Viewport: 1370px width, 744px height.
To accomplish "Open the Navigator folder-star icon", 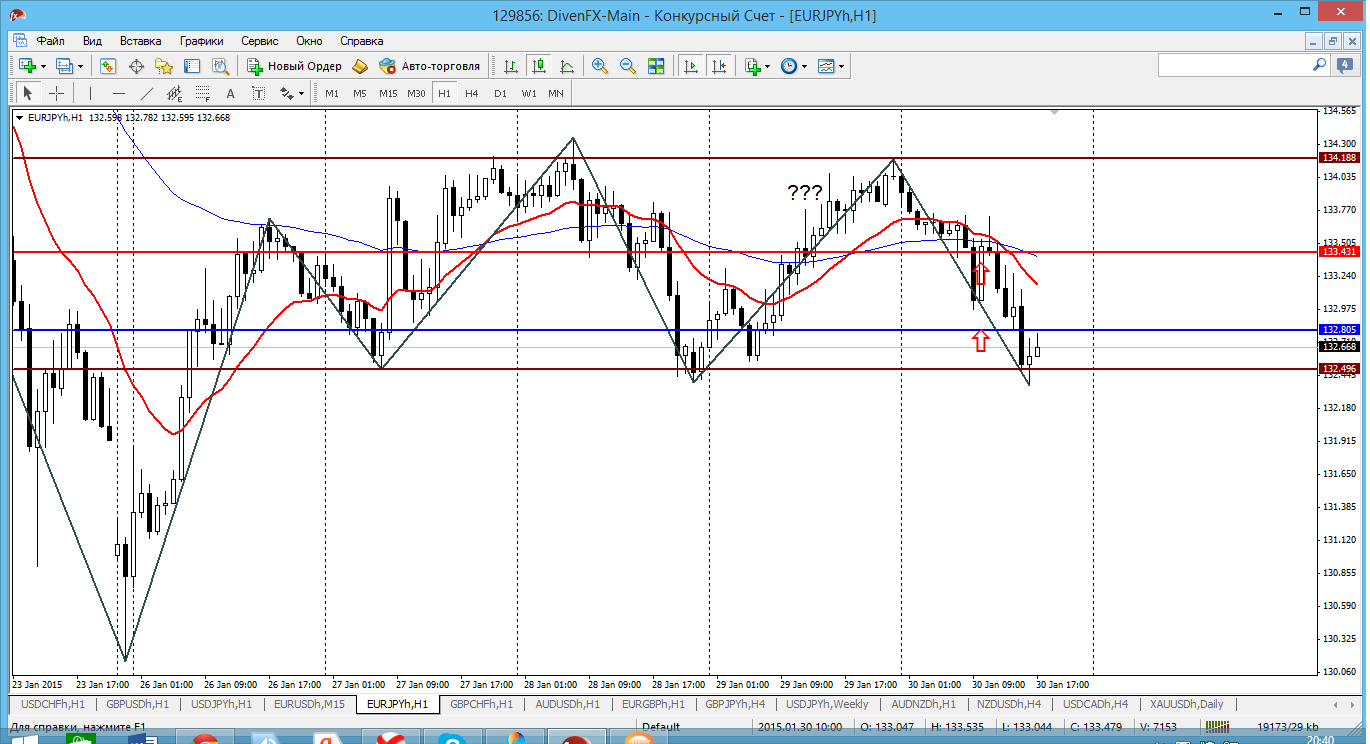I will tap(164, 66).
